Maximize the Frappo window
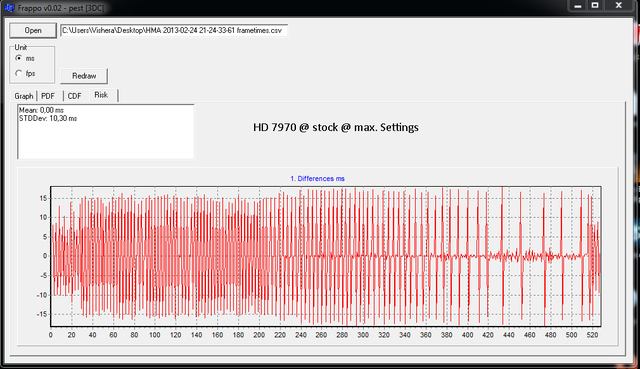640x369 pixels. (595, 5)
